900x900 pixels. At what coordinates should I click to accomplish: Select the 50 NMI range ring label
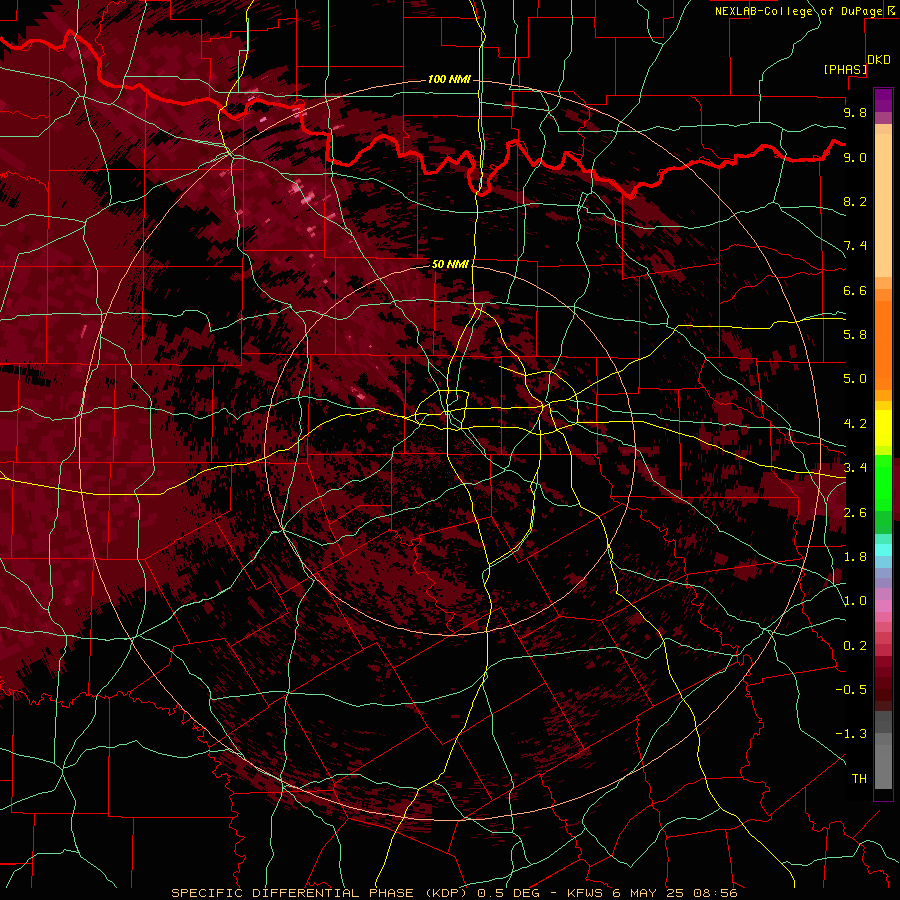click(450, 264)
